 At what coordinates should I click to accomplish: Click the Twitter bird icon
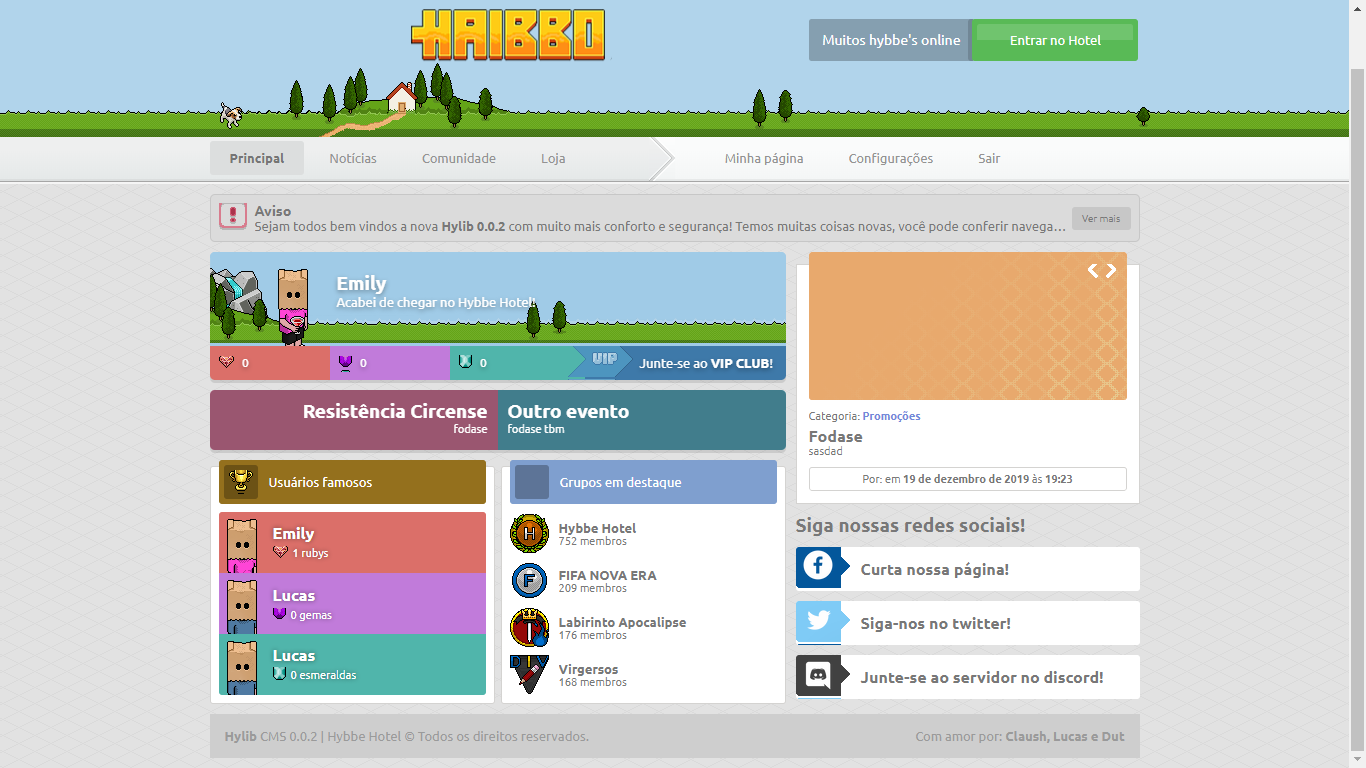point(818,621)
